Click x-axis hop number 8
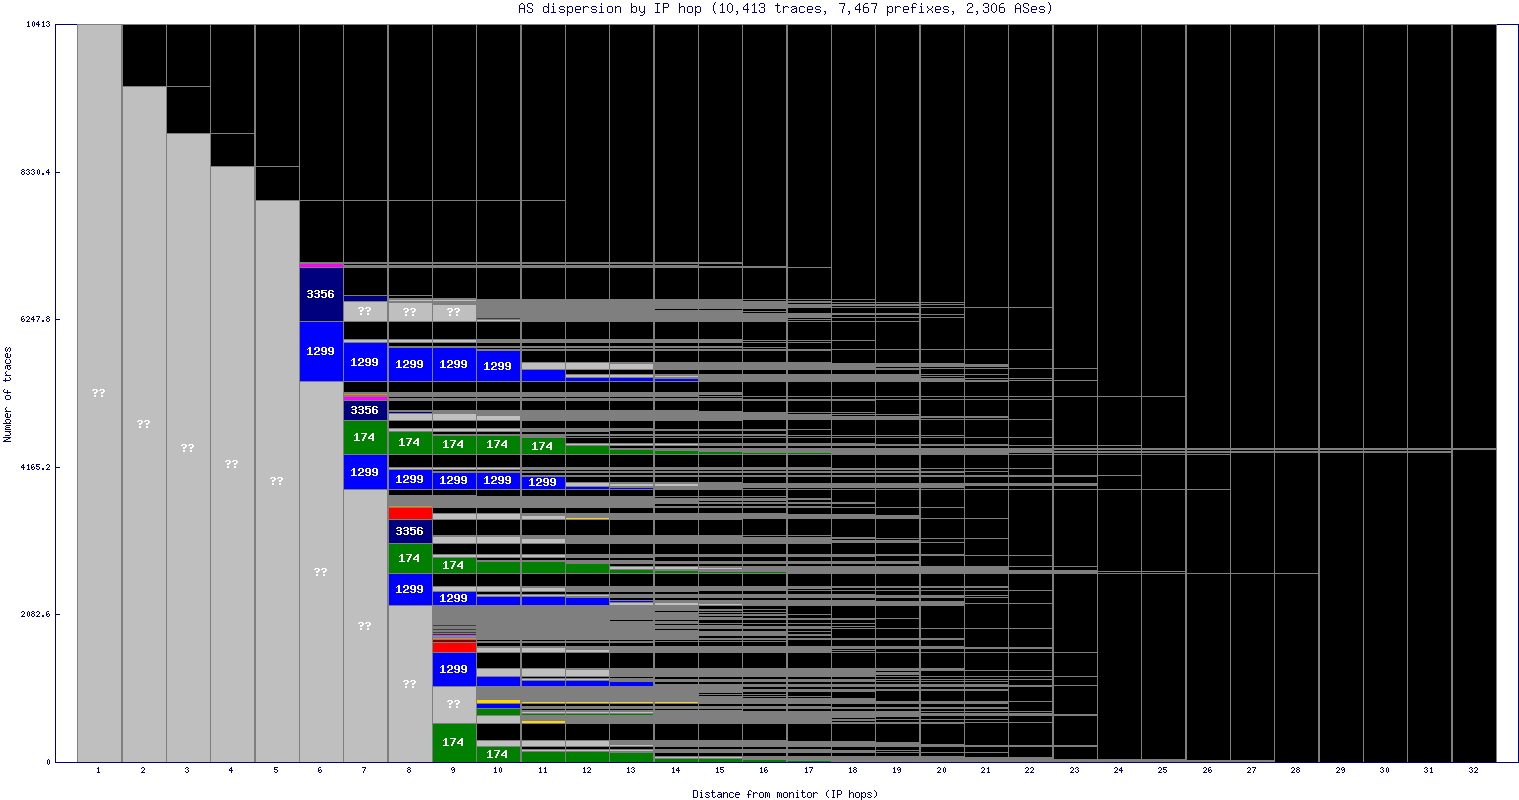The height and width of the screenshot is (800, 1519). tap(409, 771)
